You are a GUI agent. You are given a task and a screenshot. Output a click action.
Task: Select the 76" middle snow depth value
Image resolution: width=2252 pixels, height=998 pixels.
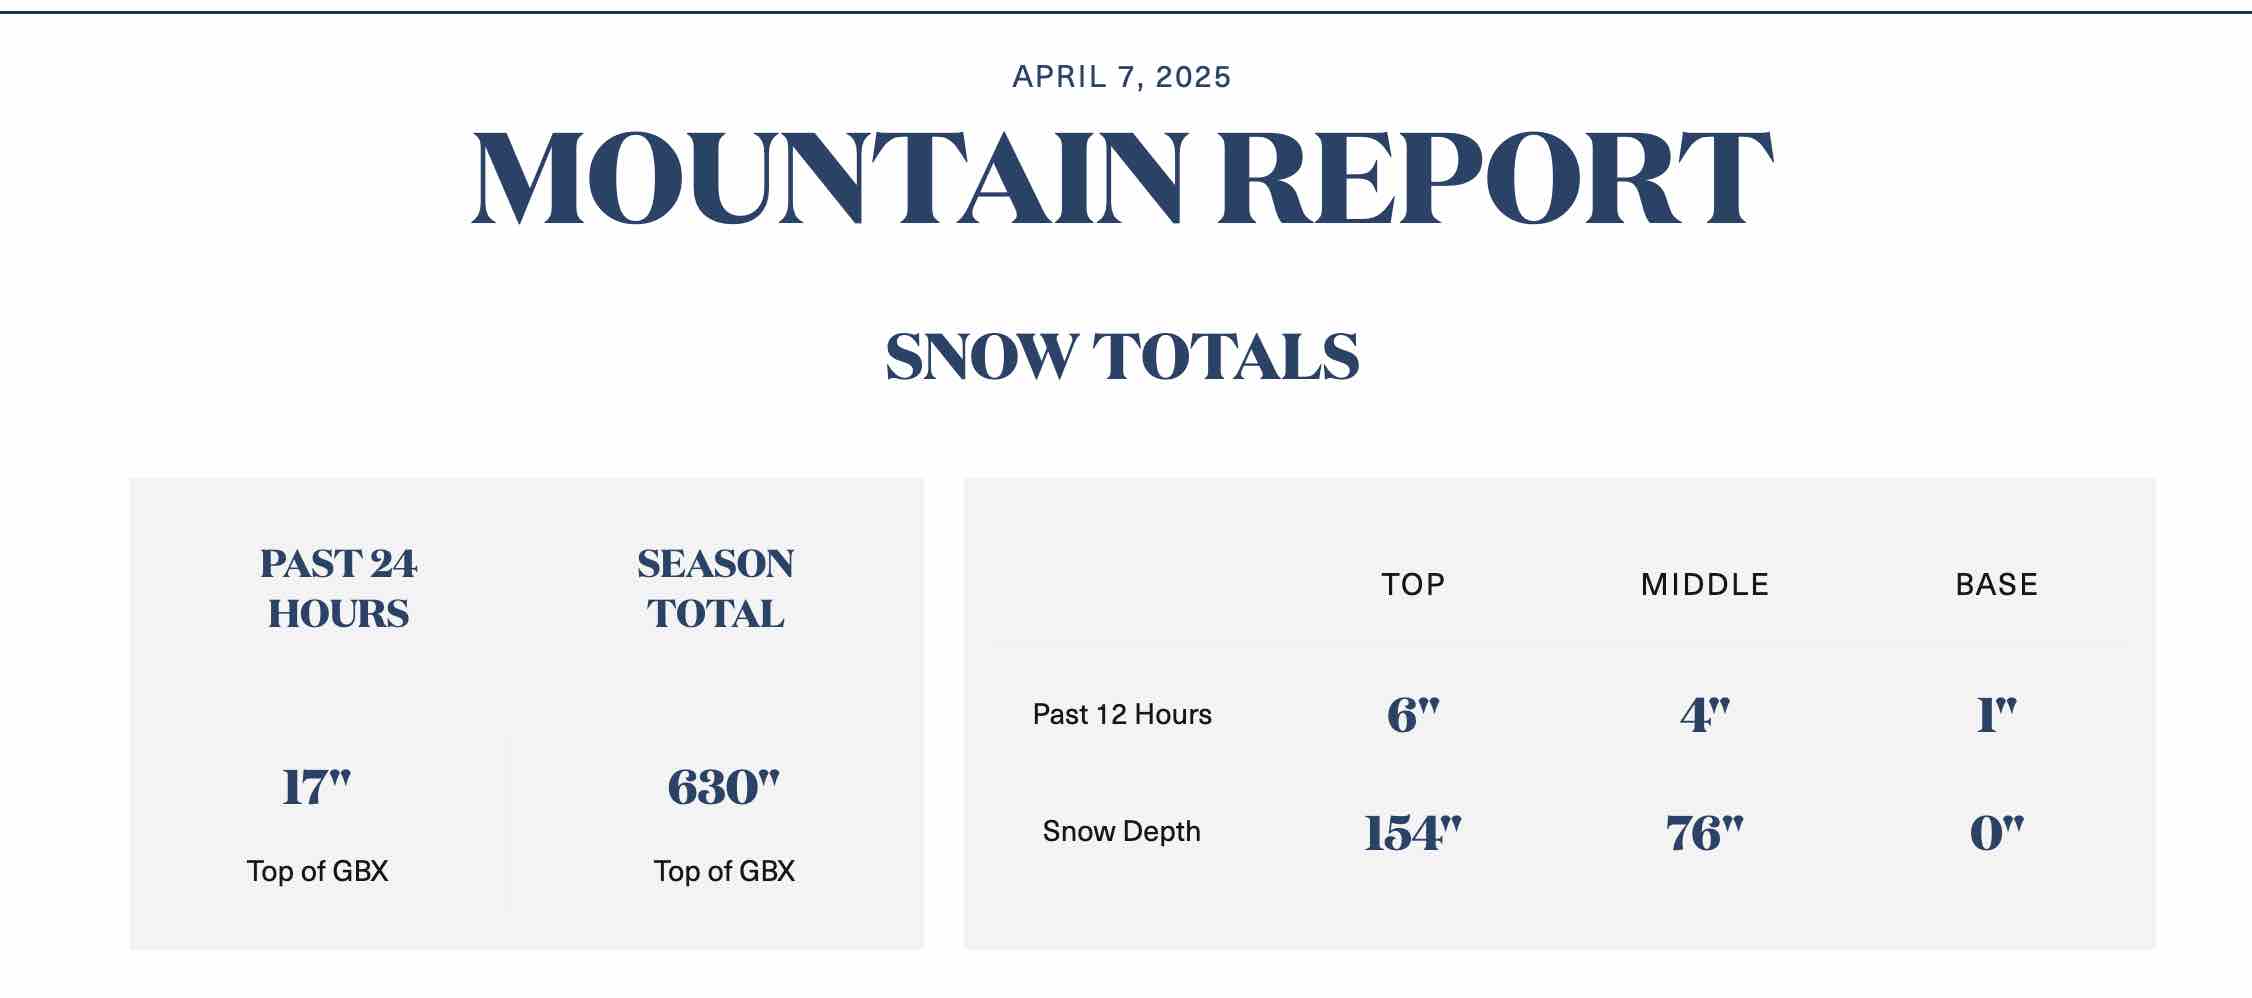click(1705, 833)
